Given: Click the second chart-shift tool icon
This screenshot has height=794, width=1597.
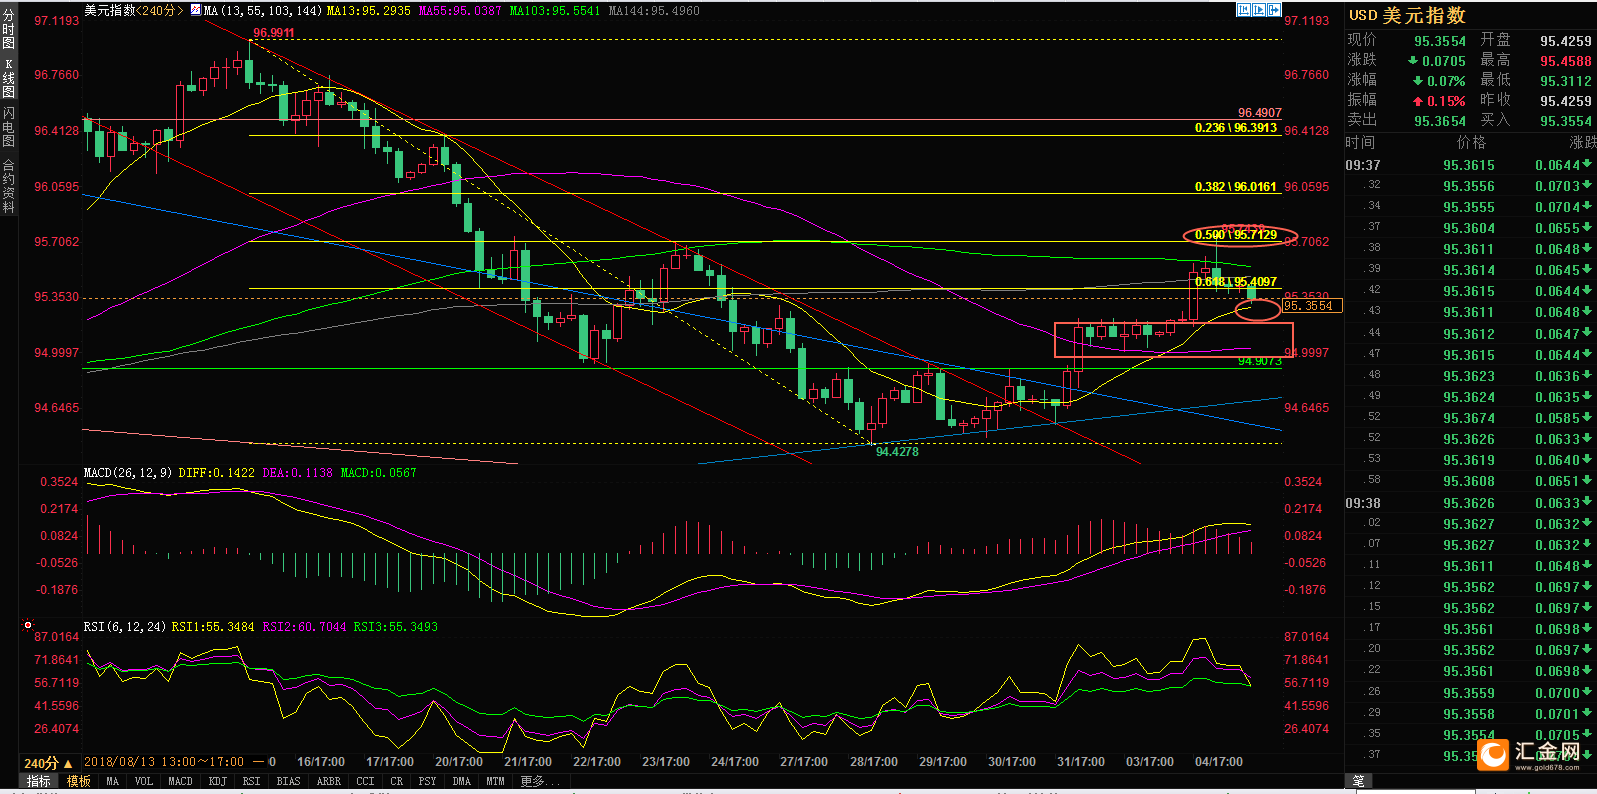Looking at the screenshot, I should click(x=1259, y=10).
